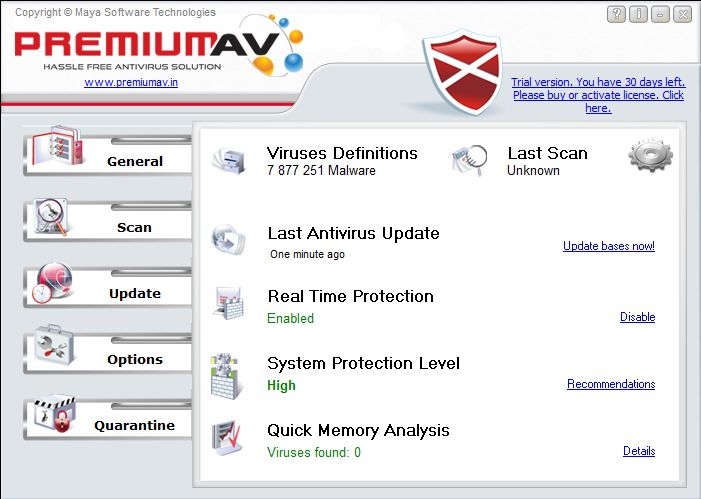Open the Recommendations link
The height and width of the screenshot is (499, 701).
611,384
